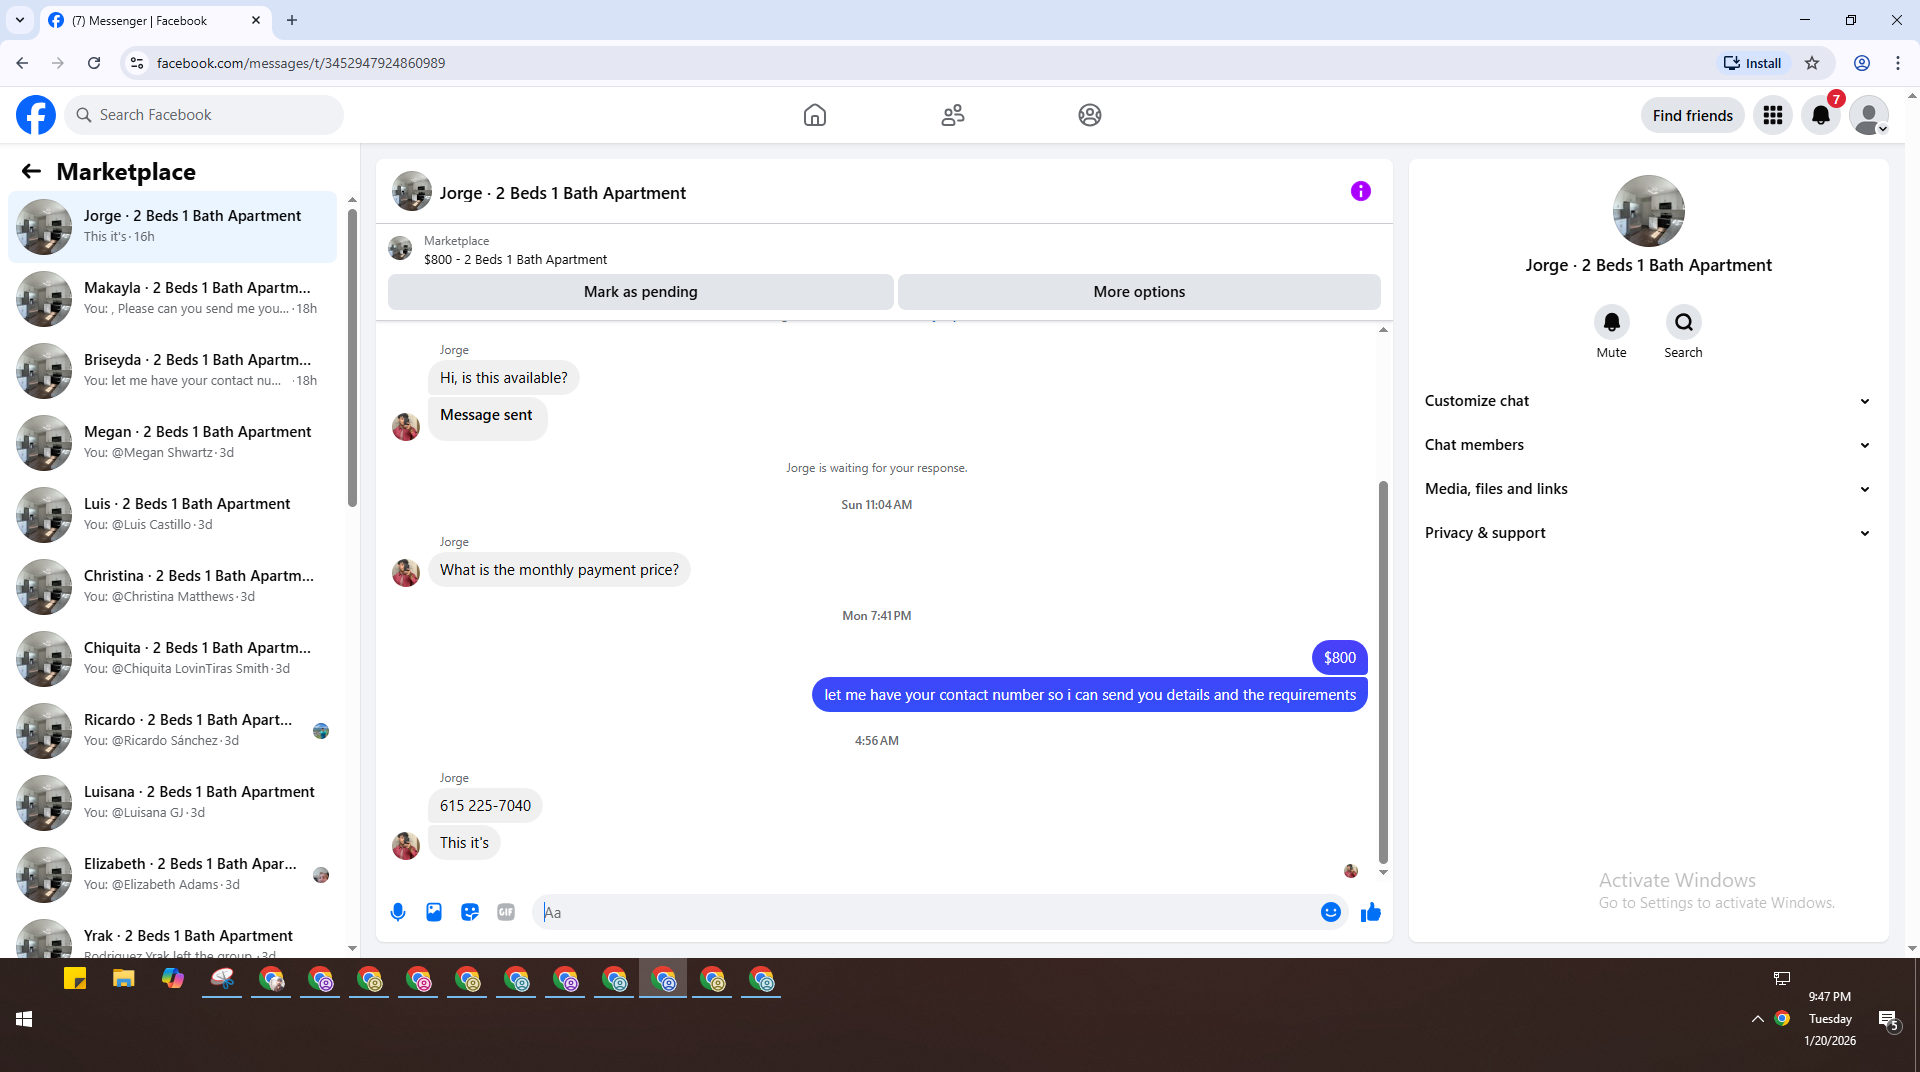
Task: Open Ricardo's apartment conversation
Action: tap(173, 731)
